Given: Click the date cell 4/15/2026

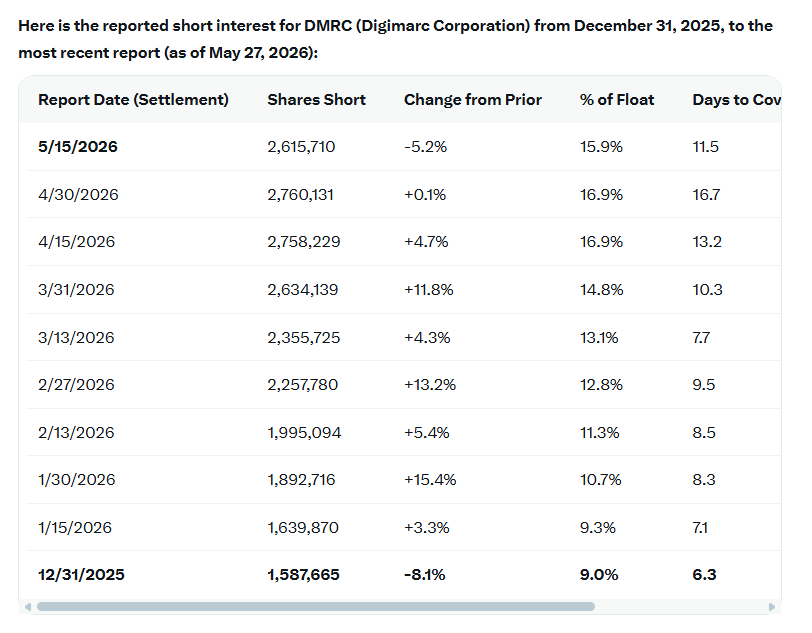Looking at the screenshot, I should [x=77, y=241].
